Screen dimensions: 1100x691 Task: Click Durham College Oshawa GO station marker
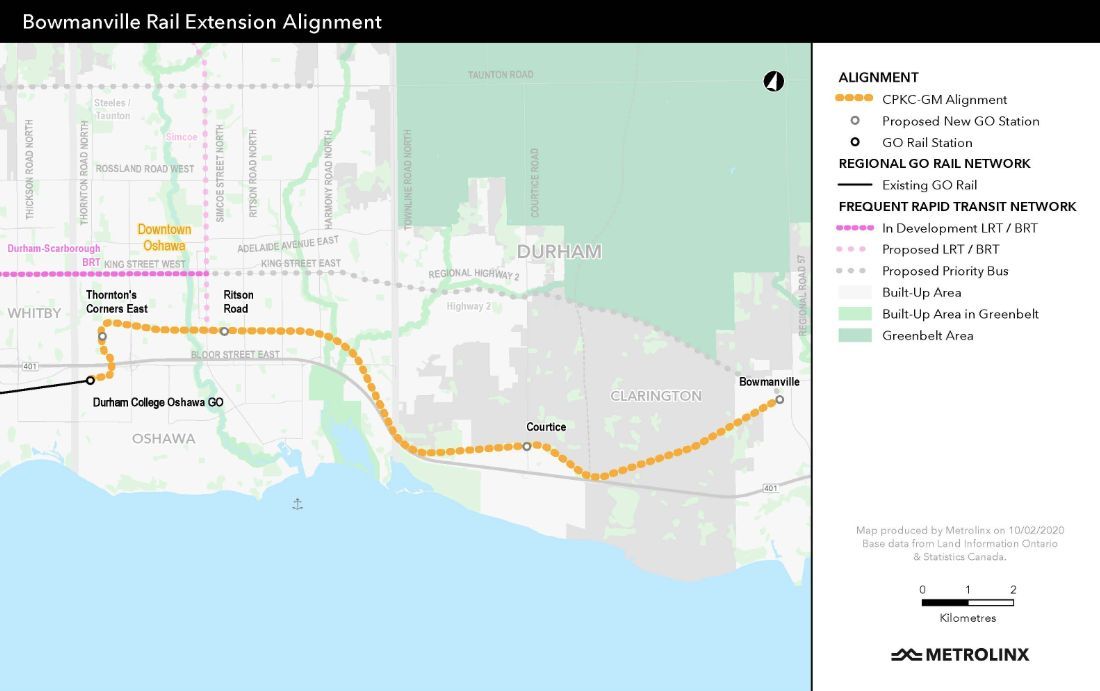(90, 380)
